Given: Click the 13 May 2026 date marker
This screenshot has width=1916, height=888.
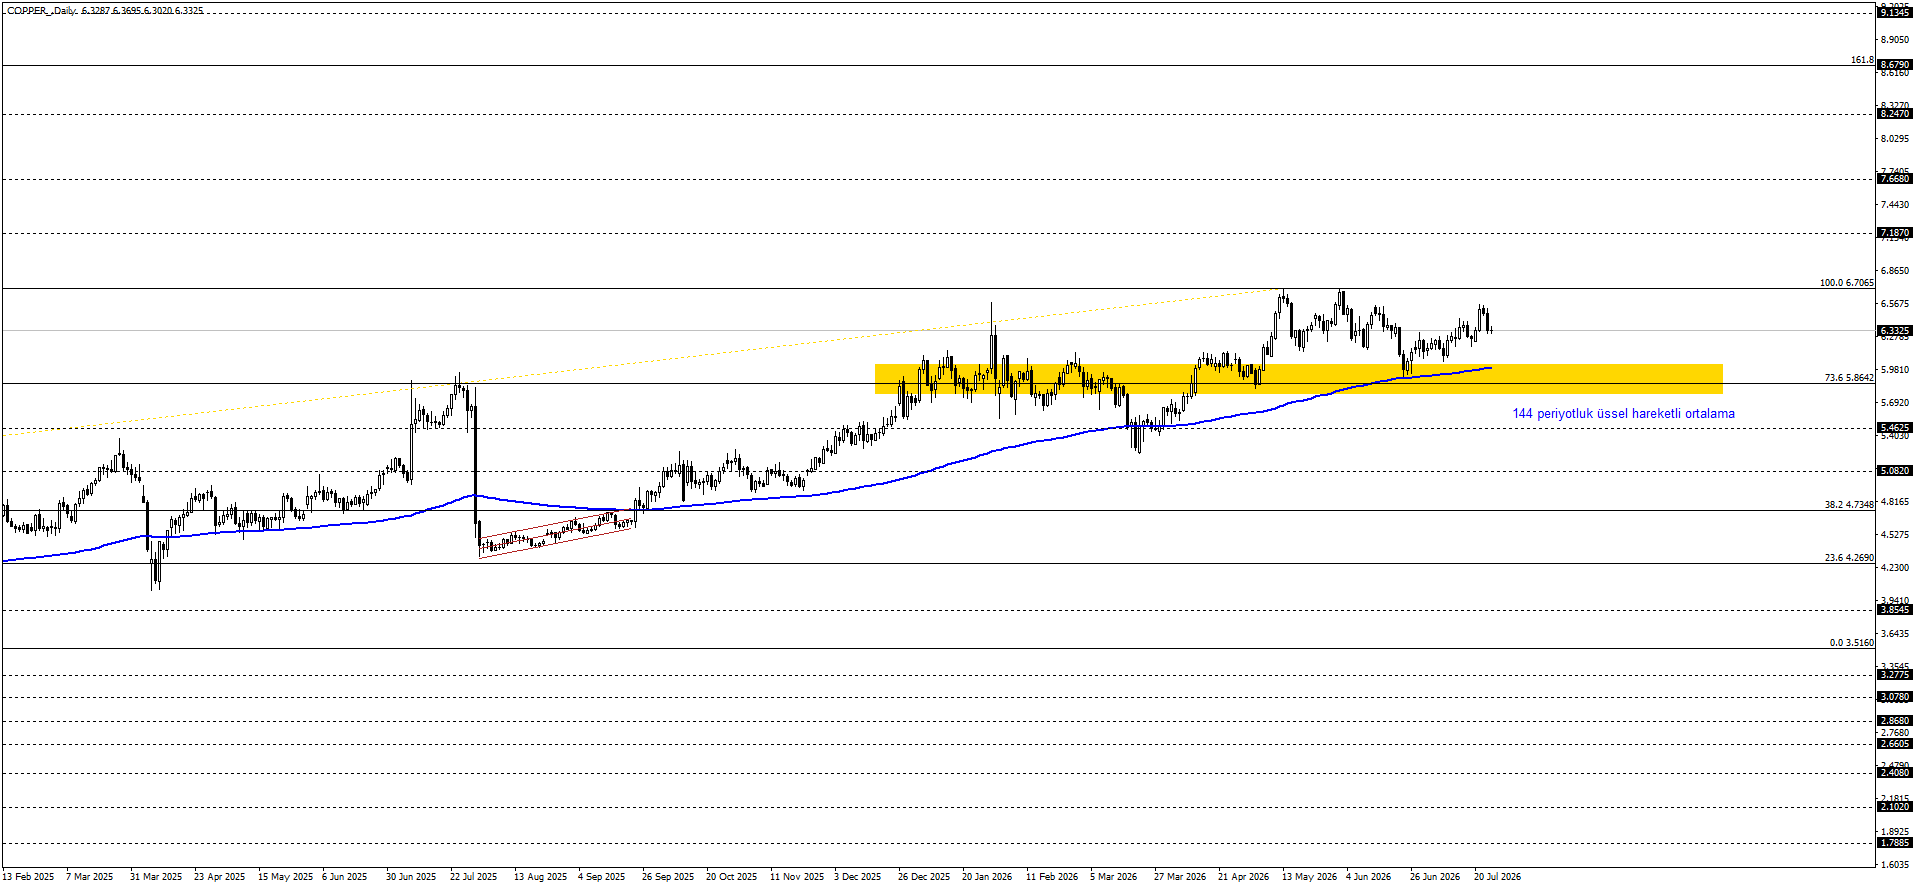Looking at the screenshot, I should 1309,877.
